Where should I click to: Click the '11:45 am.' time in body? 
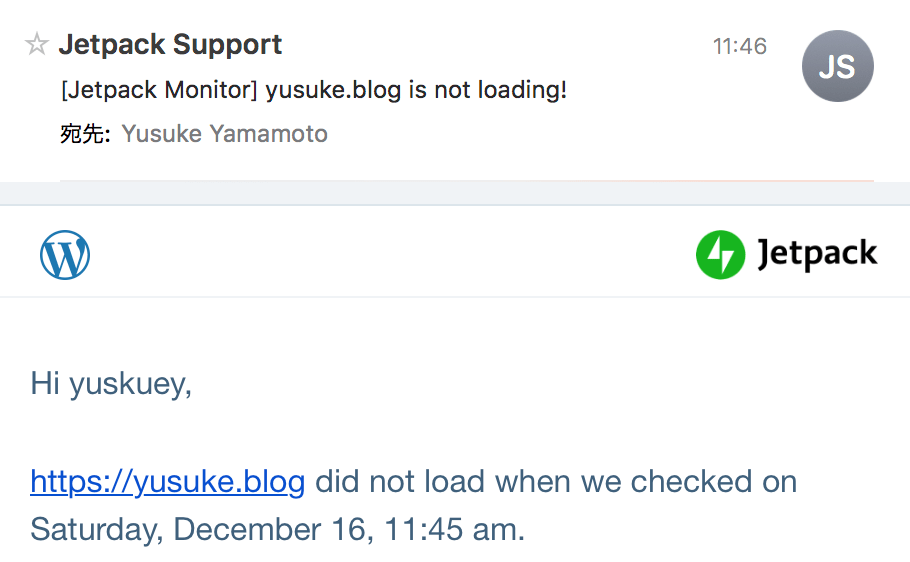pos(454,529)
